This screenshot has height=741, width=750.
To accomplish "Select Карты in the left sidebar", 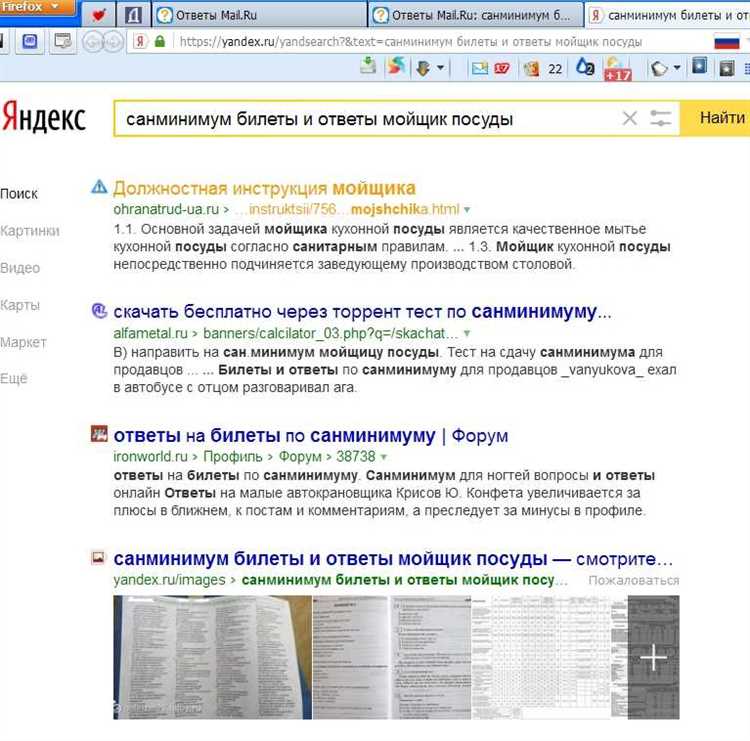I will (20, 305).
